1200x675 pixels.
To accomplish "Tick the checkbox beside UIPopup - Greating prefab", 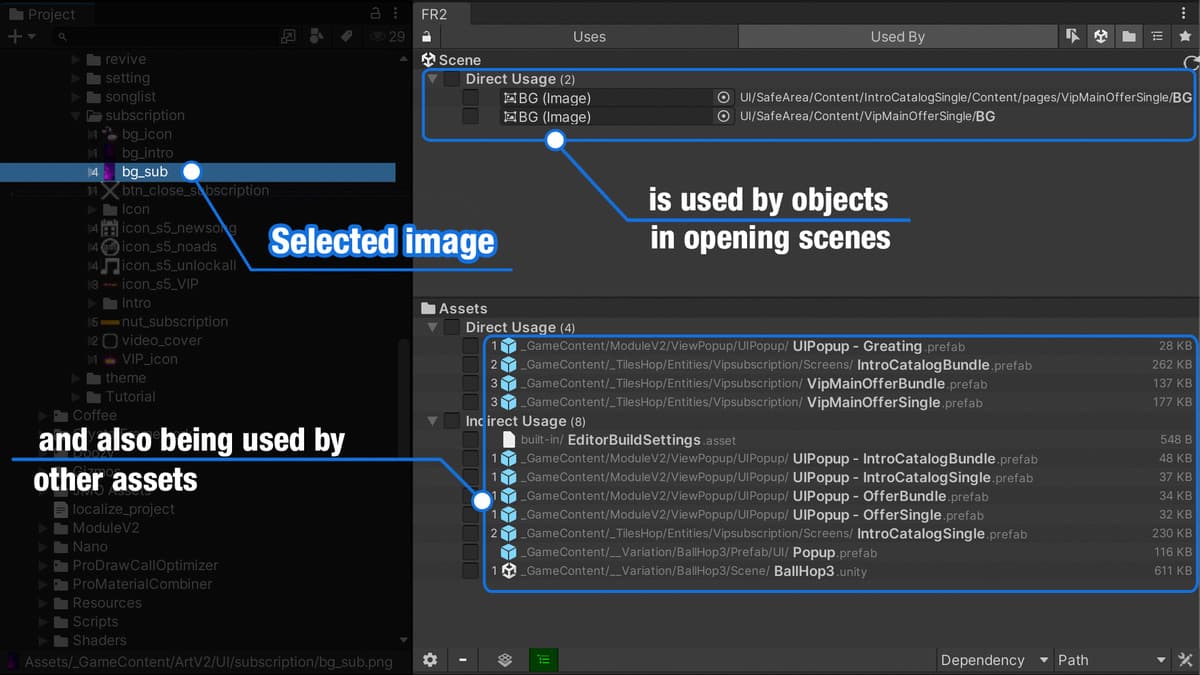I will point(470,347).
